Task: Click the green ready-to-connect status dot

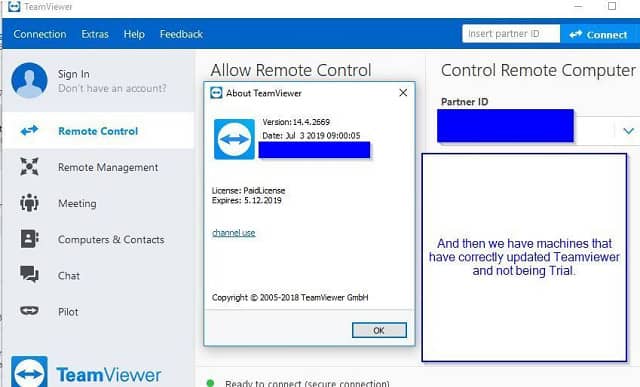Action: pos(210,383)
